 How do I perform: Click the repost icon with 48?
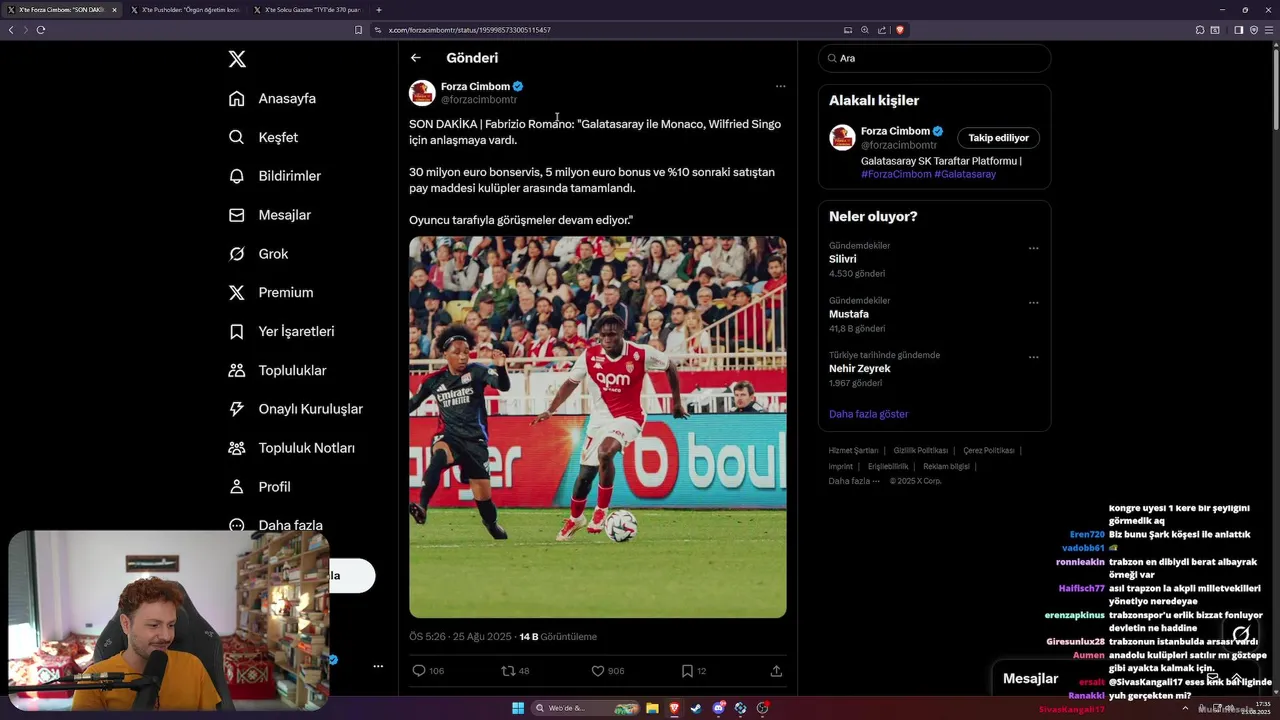click(508, 671)
